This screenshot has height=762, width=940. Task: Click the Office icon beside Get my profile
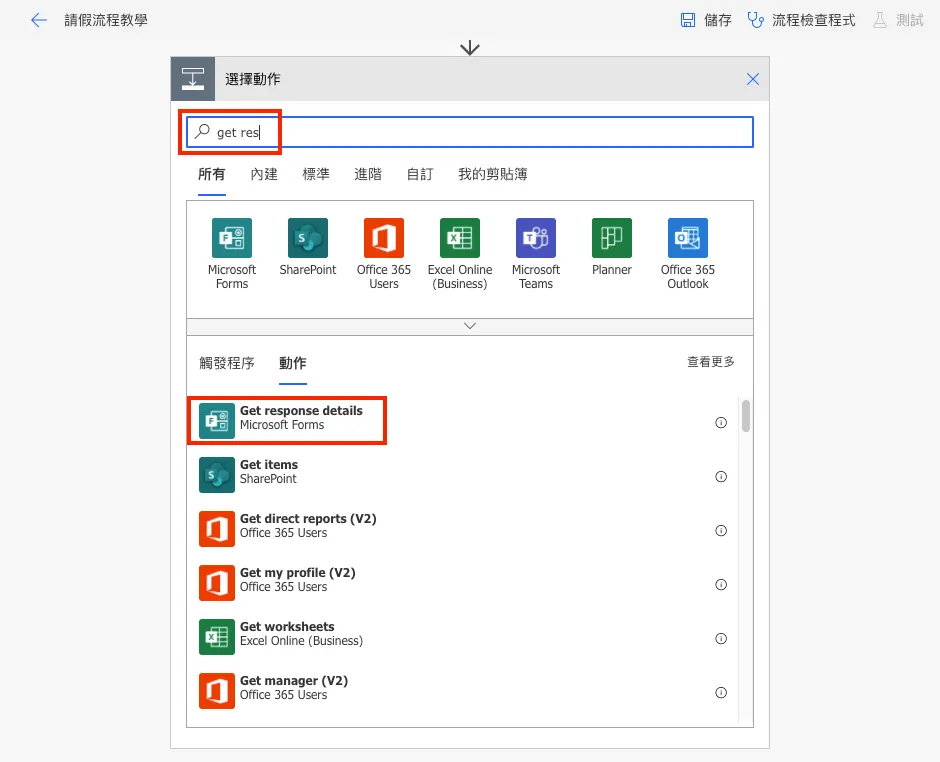coord(217,583)
